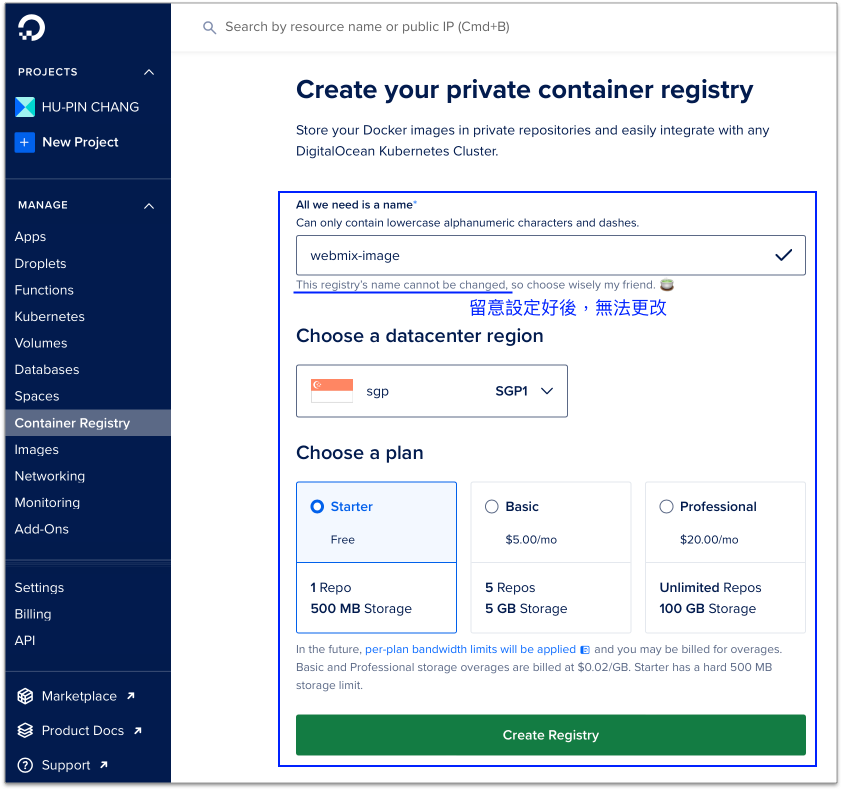Screen dimensions: 842x790
Task: Click the HU-PIN CHANG project icon
Action: 25,107
